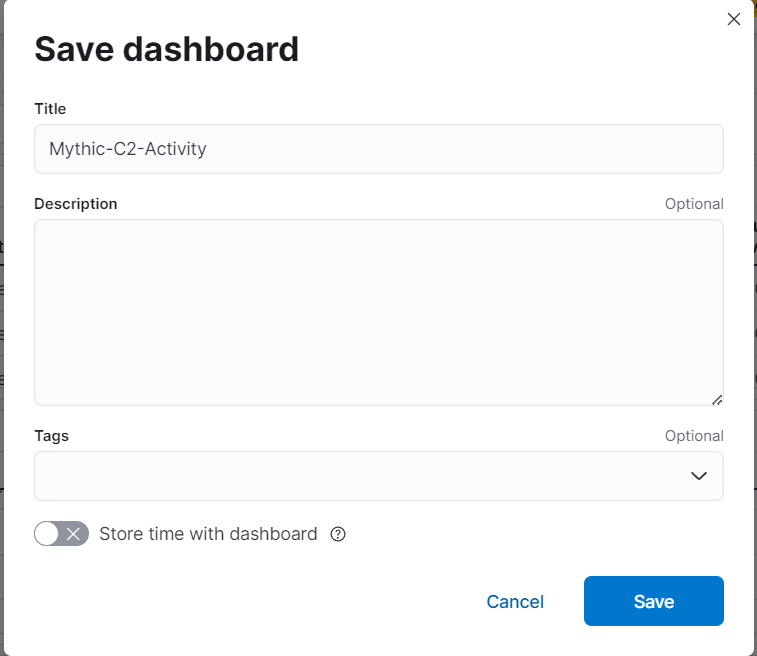
Task: Select the Description field label
Action: tap(76, 204)
